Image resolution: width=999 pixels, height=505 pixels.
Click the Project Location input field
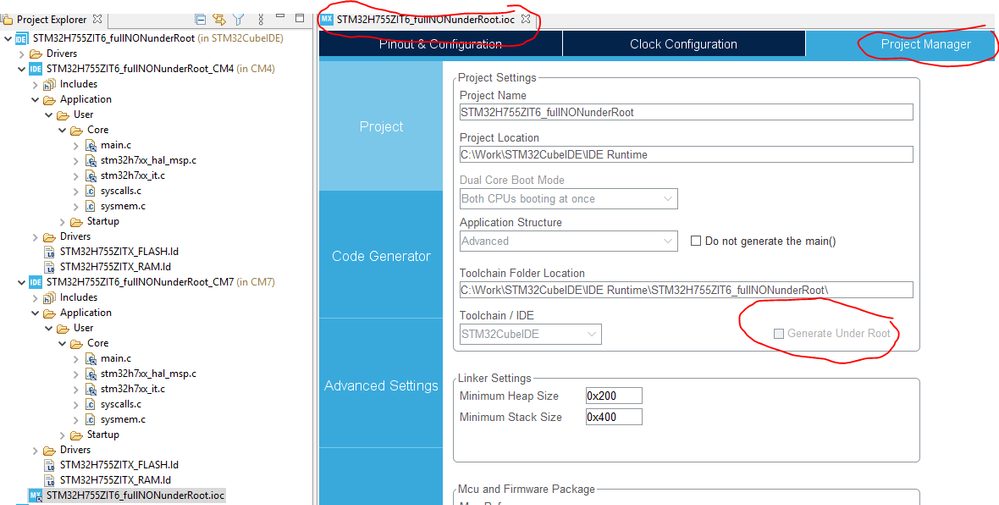(x=686, y=154)
